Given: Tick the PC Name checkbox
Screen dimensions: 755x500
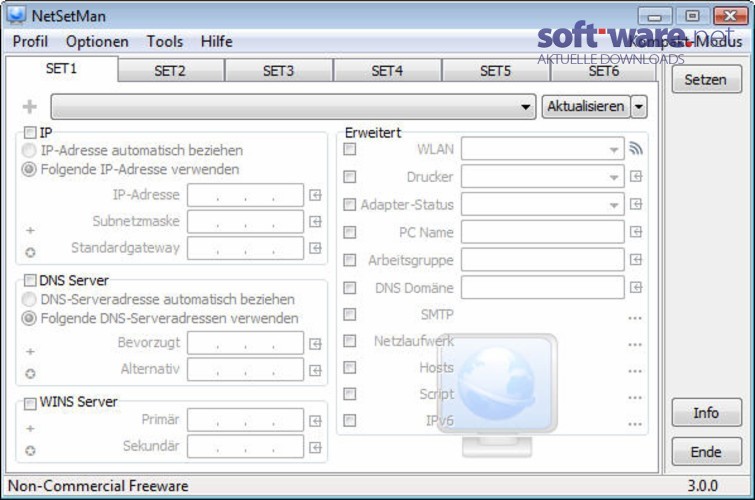Looking at the screenshot, I should [x=350, y=232].
